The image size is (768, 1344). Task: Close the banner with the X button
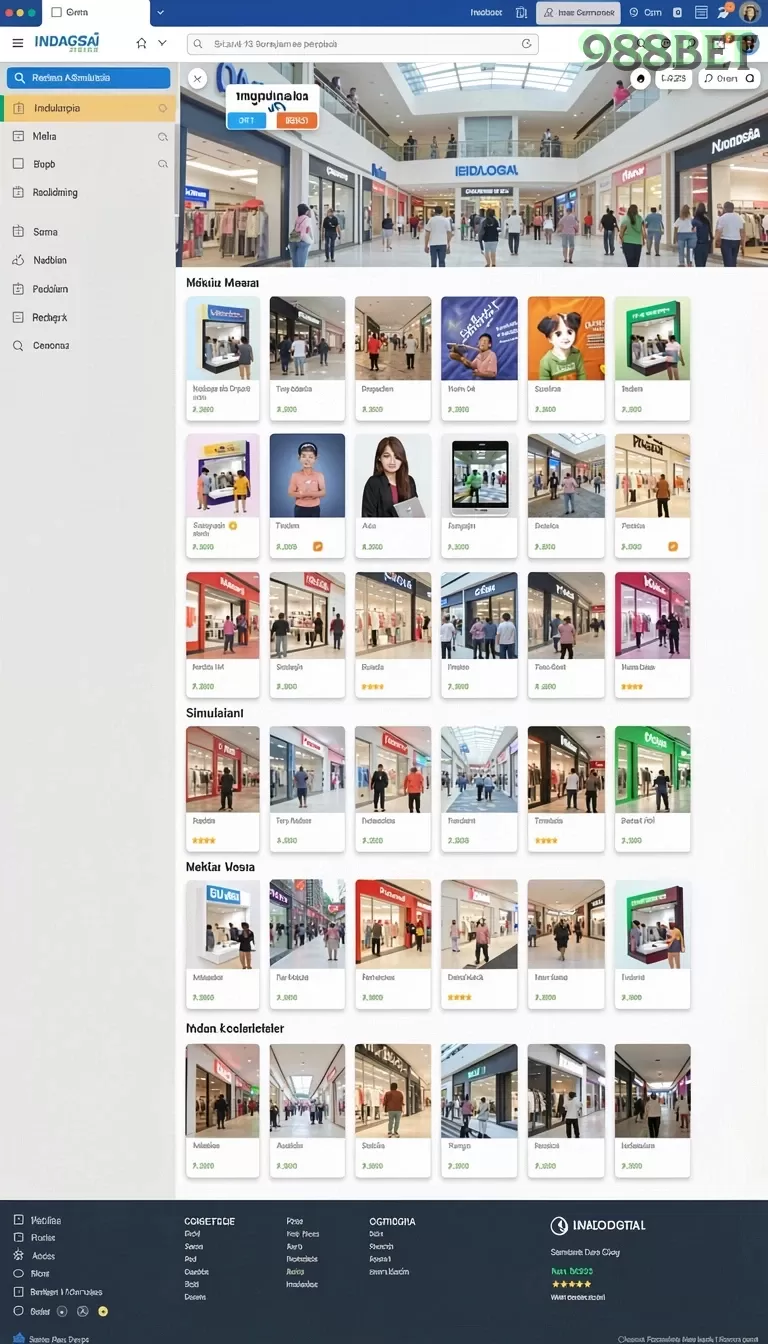point(197,78)
